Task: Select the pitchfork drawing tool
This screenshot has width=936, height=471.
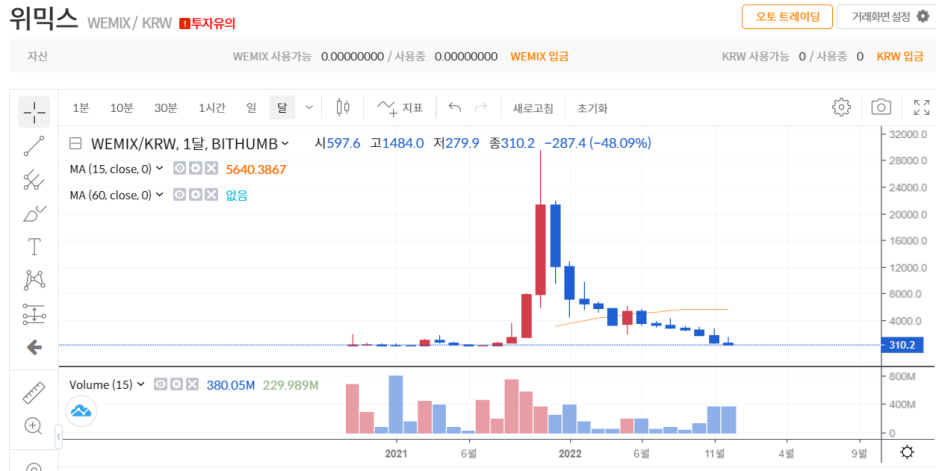Action: [x=34, y=180]
